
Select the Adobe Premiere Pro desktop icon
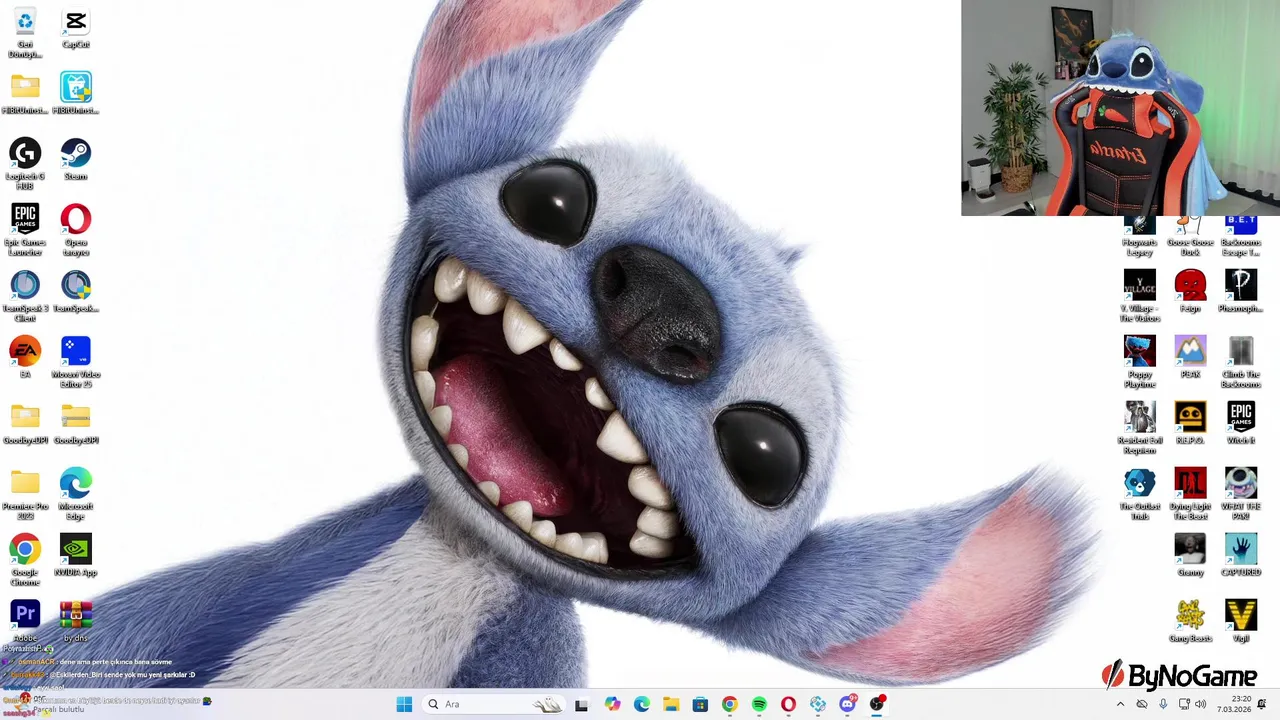coord(25,622)
